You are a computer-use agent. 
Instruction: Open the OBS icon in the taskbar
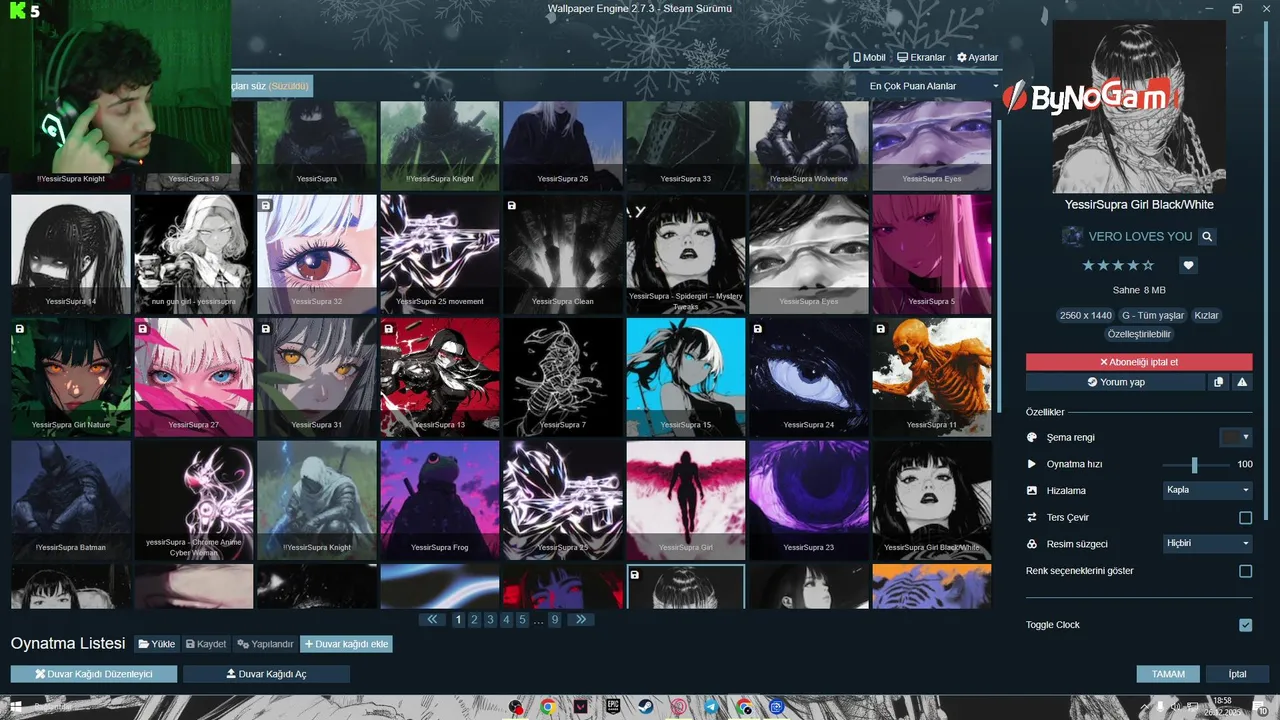coord(515,707)
